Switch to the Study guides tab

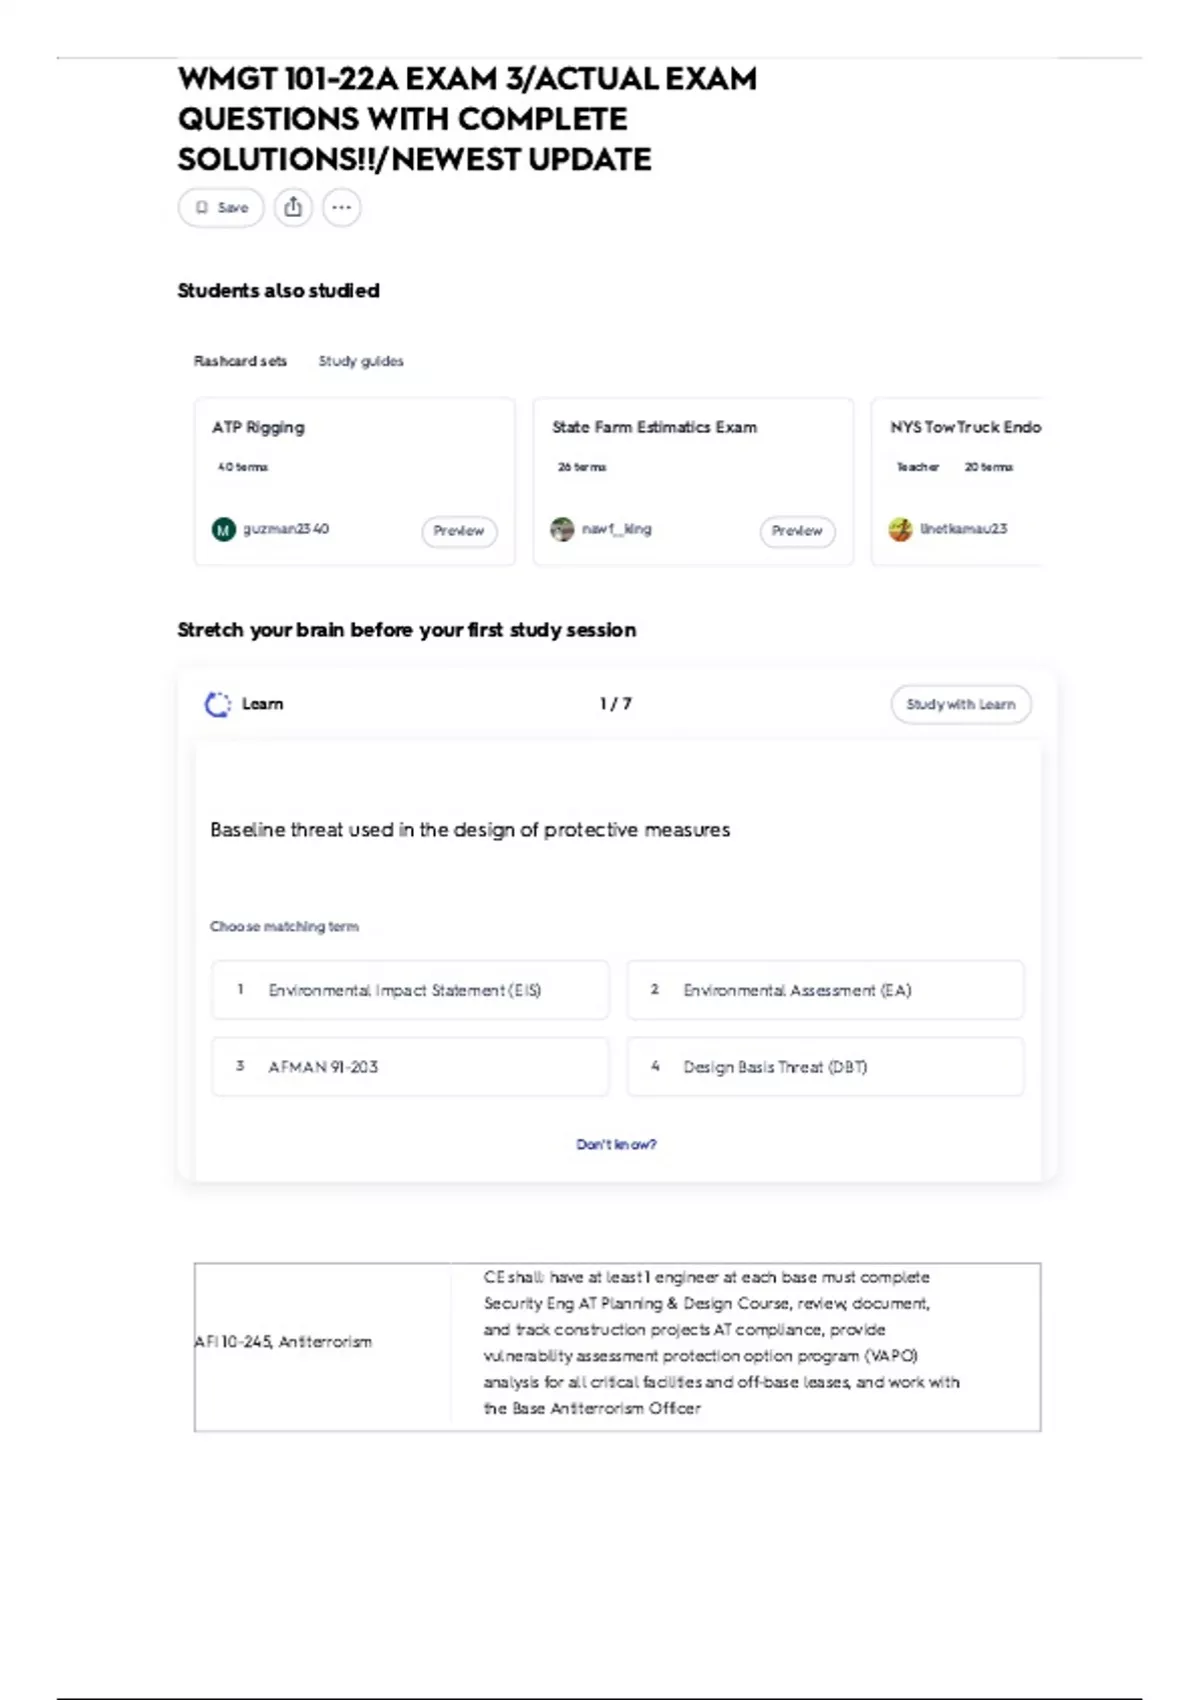[361, 361]
